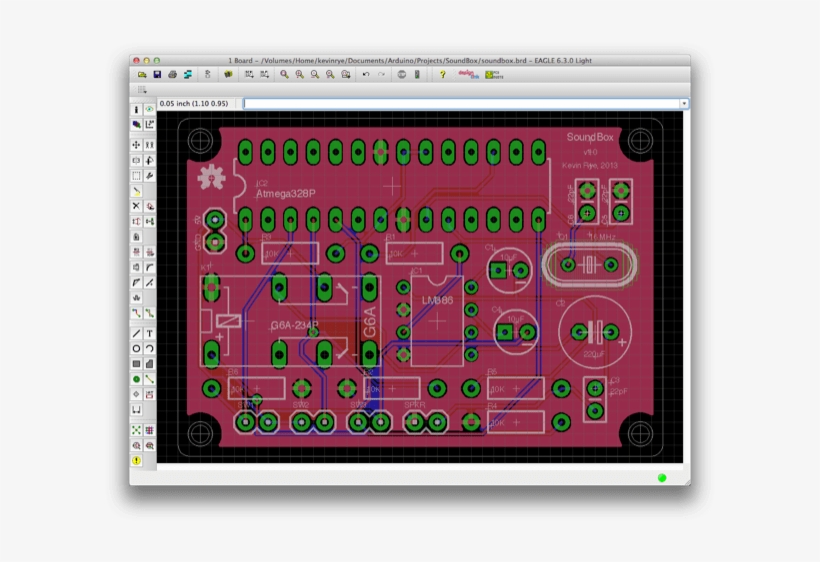
Task: Select the Move tool
Action: pyautogui.click(x=136, y=145)
